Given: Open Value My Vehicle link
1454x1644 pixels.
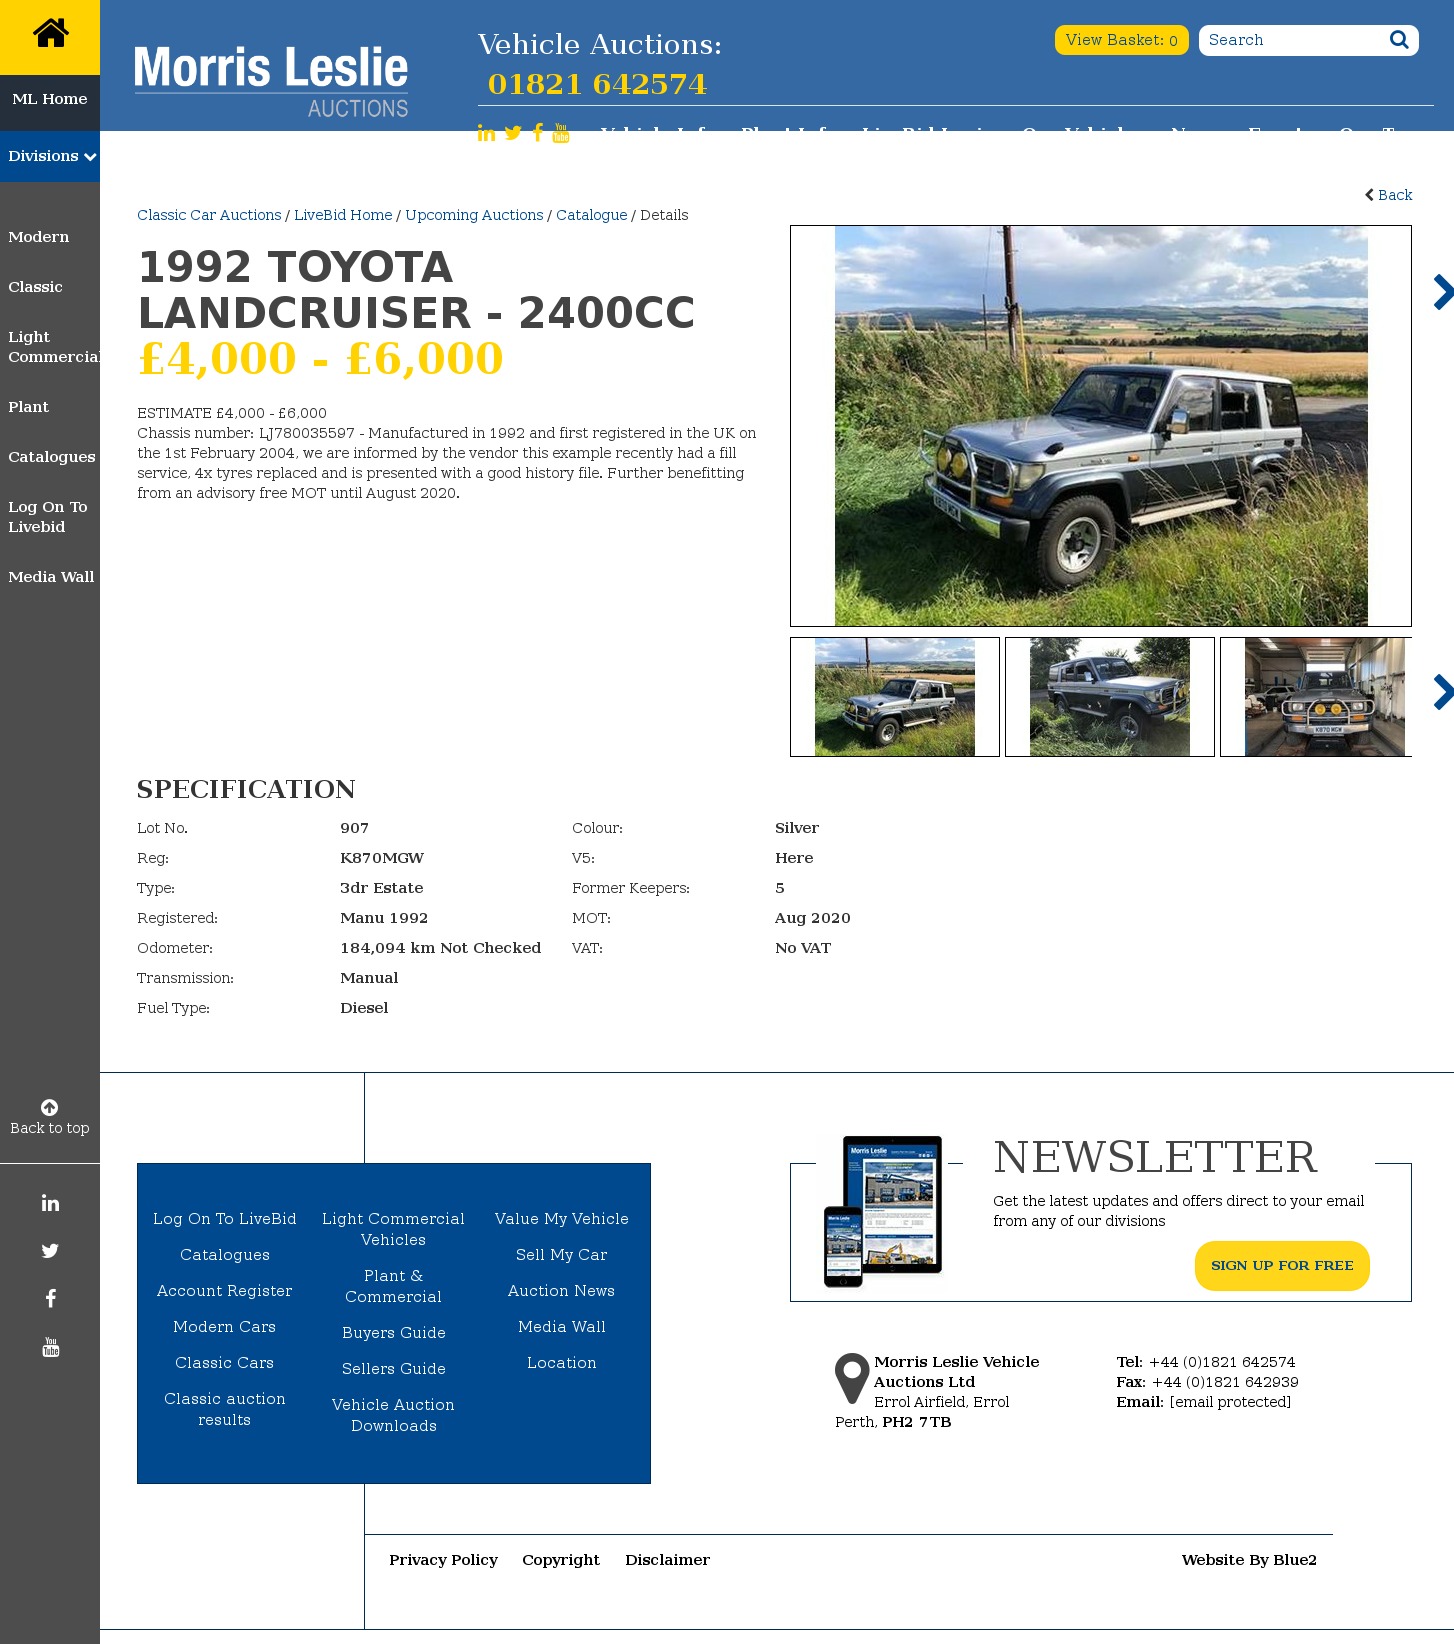Looking at the screenshot, I should [562, 1219].
